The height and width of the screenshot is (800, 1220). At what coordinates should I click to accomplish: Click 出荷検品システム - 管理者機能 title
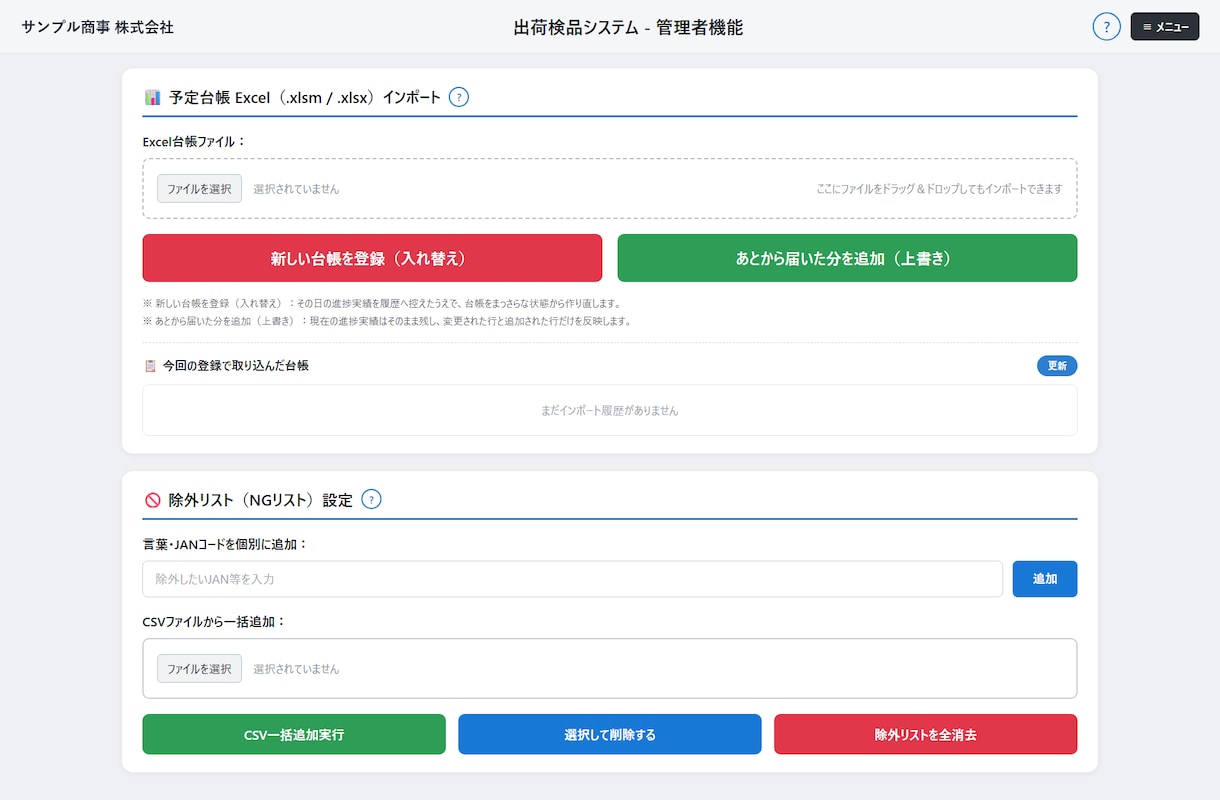[x=628, y=27]
